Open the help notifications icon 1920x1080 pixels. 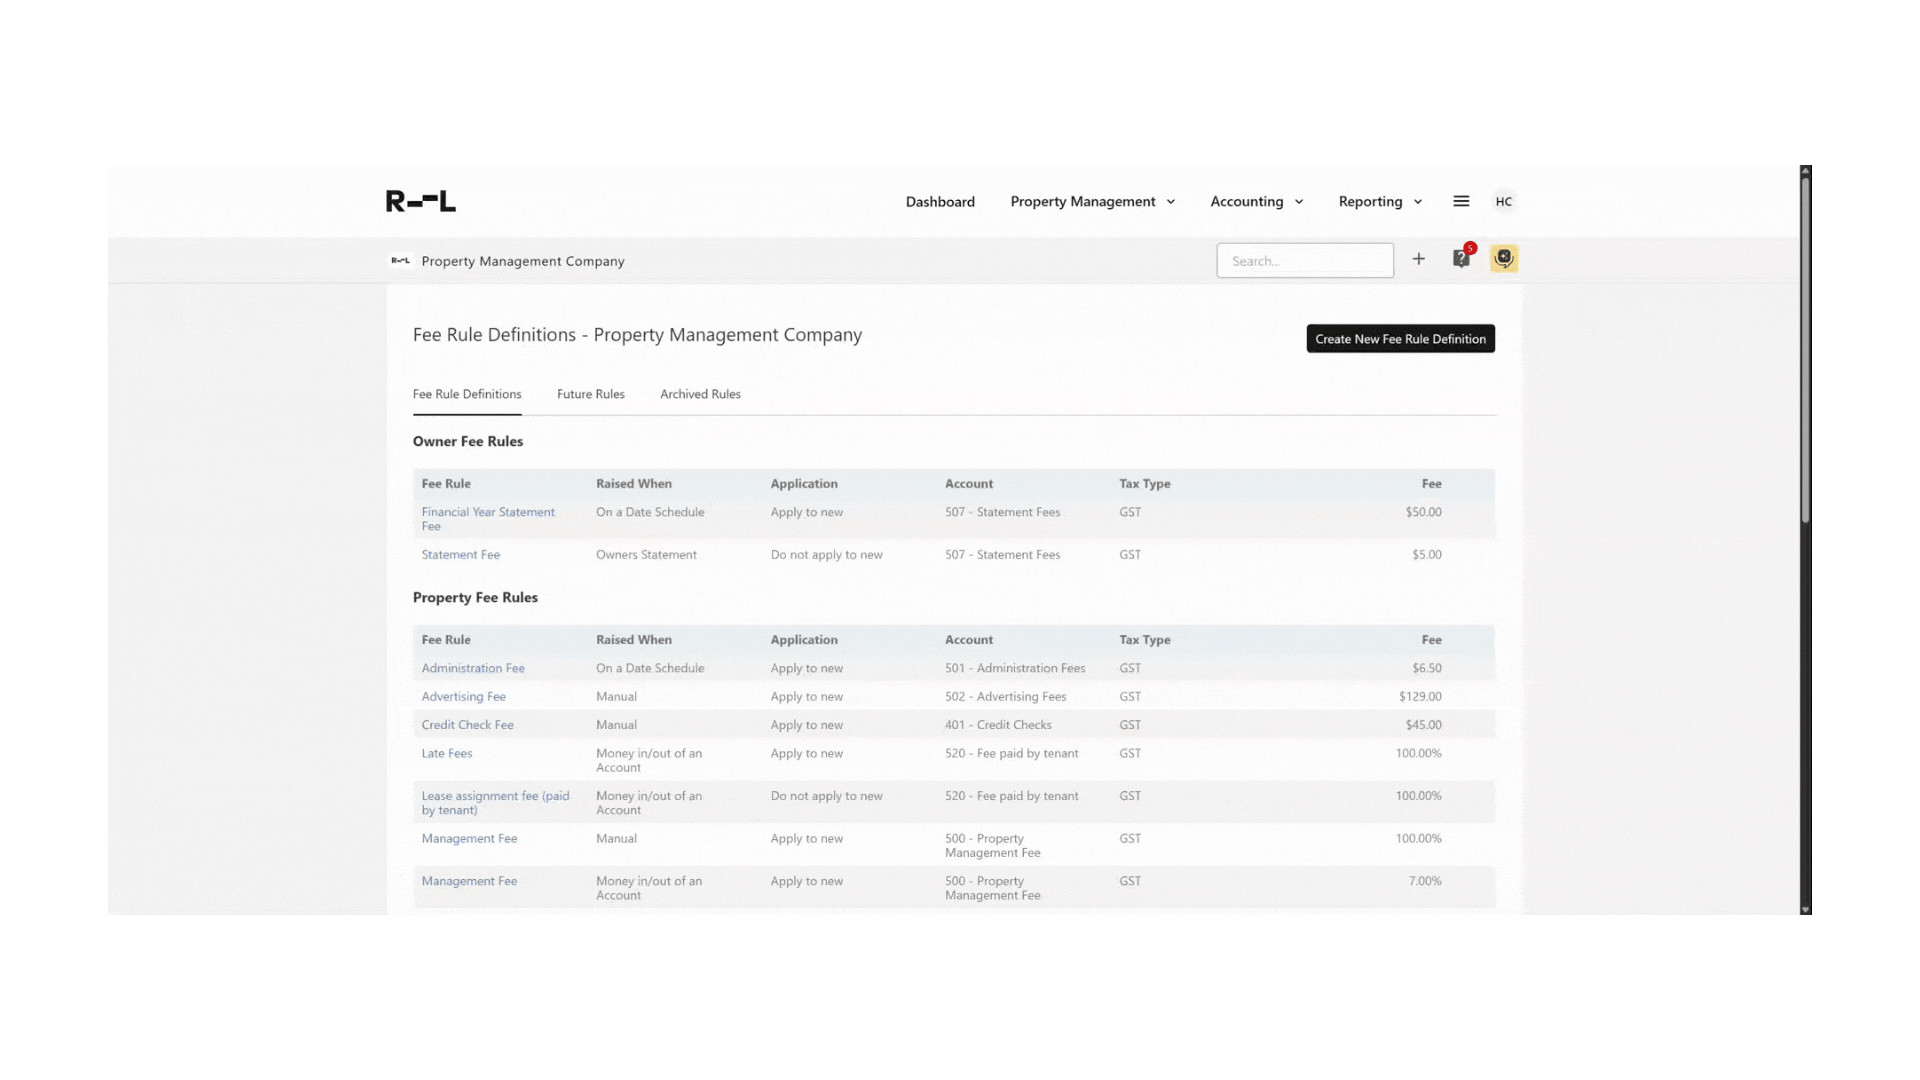1461,259
